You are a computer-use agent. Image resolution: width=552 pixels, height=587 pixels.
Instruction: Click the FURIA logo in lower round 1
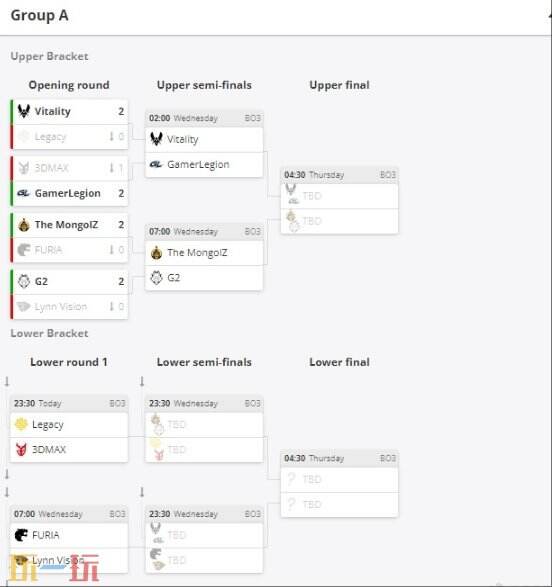click(x=21, y=535)
